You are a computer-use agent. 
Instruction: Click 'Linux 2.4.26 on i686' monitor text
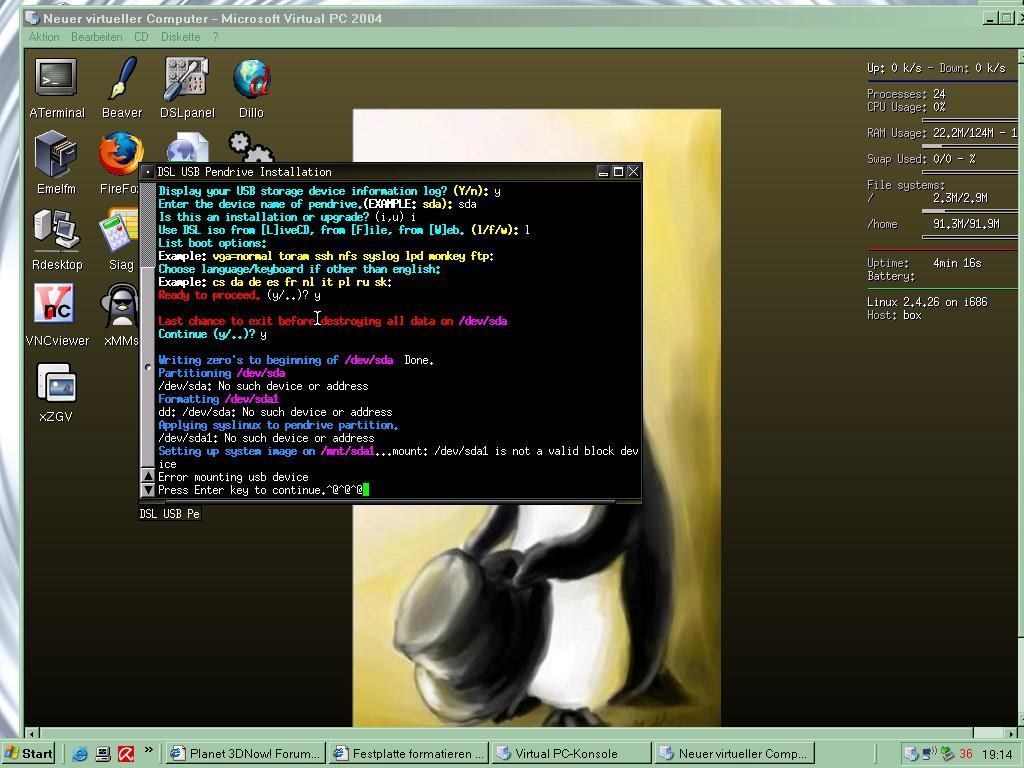click(x=927, y=302)
